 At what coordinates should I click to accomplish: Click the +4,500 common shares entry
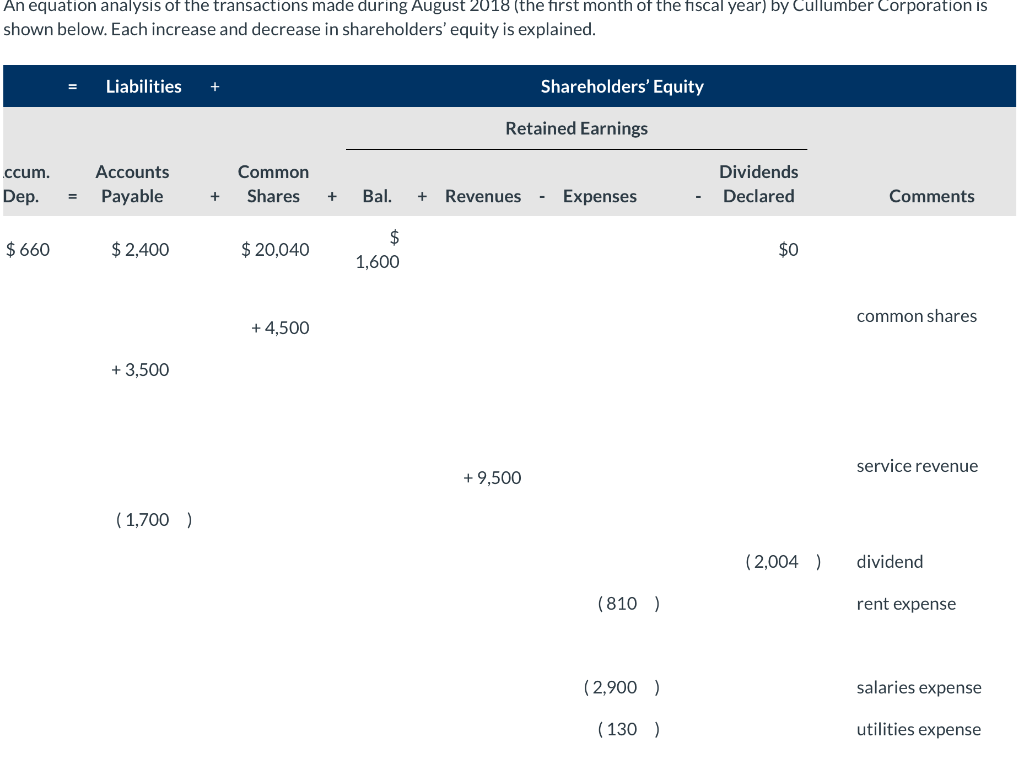point(280,327)
